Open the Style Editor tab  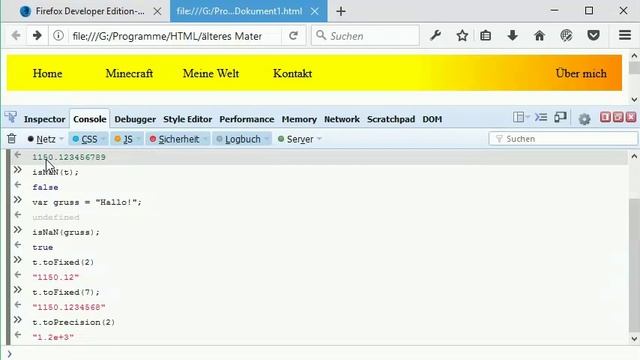[x=187, y=119]
